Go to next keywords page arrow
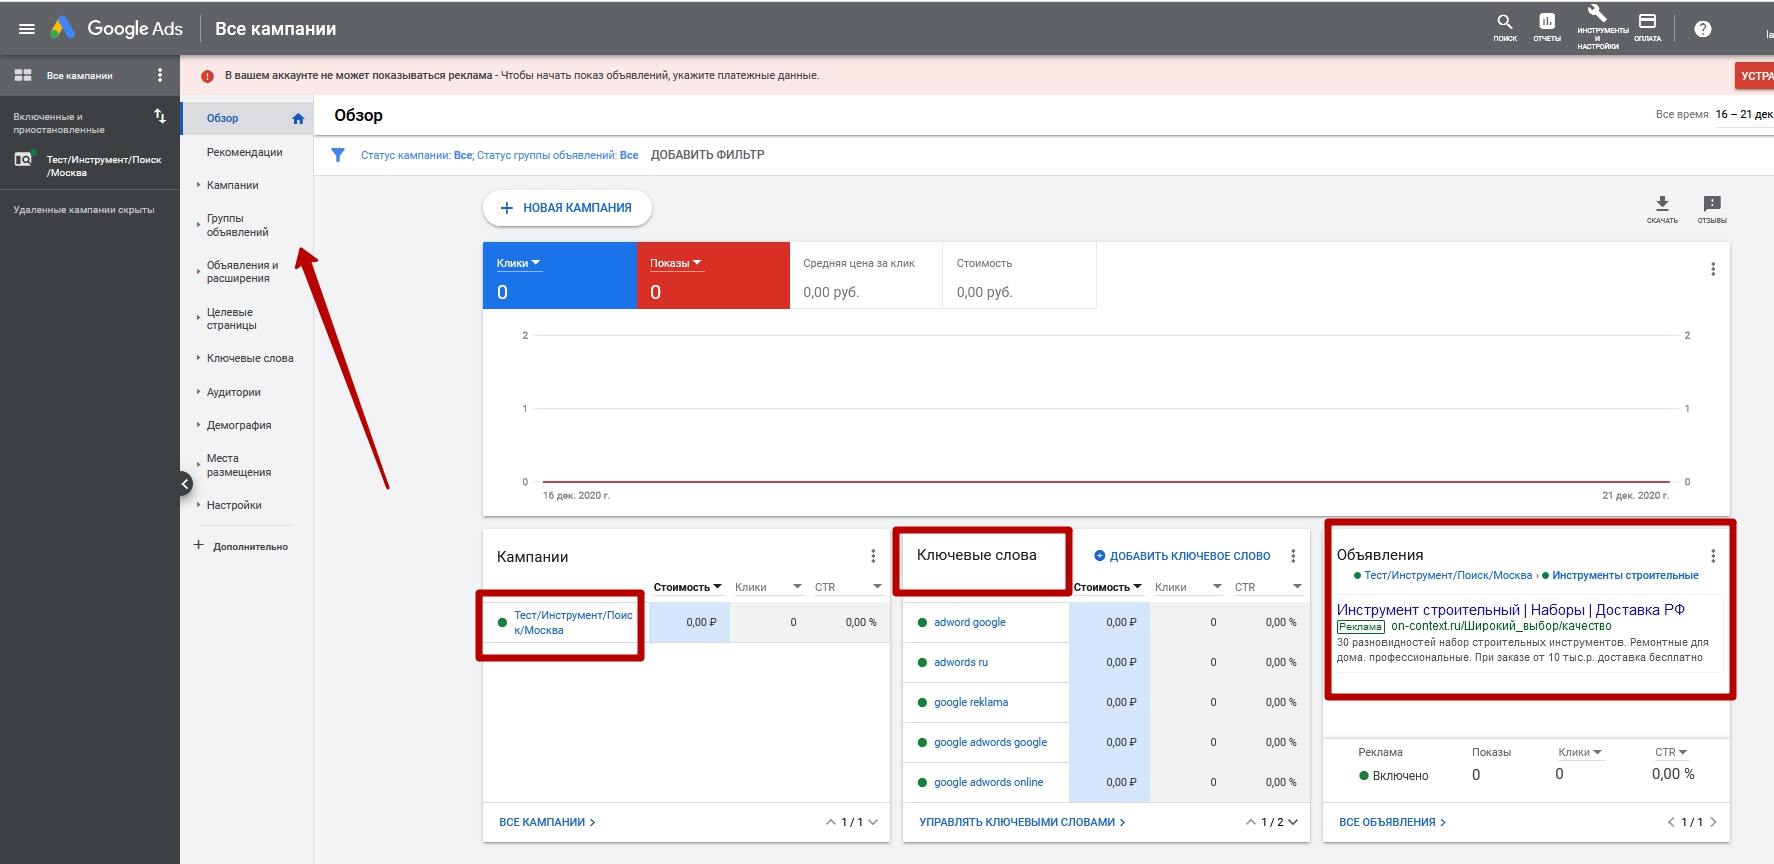This screenshot has height=864, width=1774. coord(1293,822)
